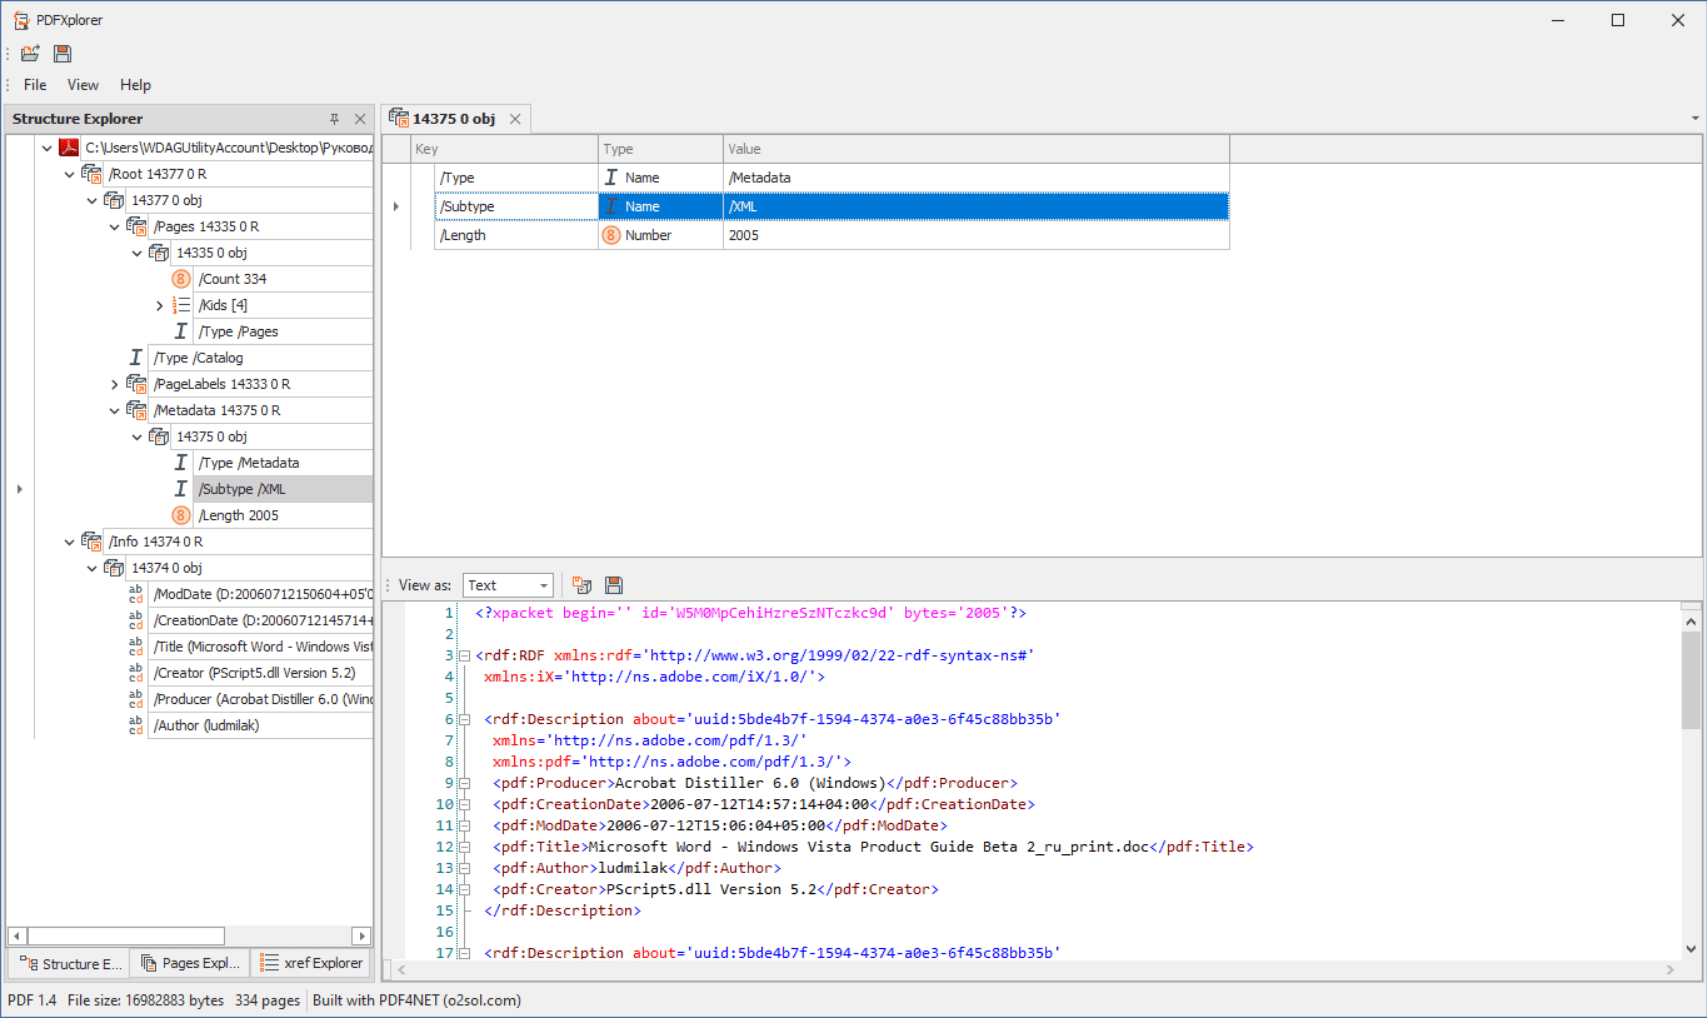1707x1018 pixels.
Task: Collapse the /Info 14374 0 R node
Action: 69,542
